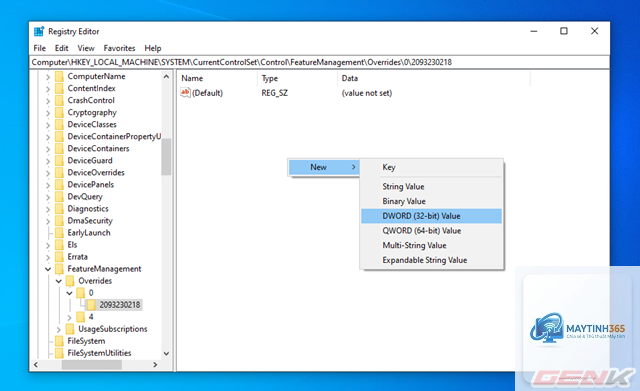Collapse the FeatureManagement tree node
Screen dimensions: 640x391
coord(48,269)
